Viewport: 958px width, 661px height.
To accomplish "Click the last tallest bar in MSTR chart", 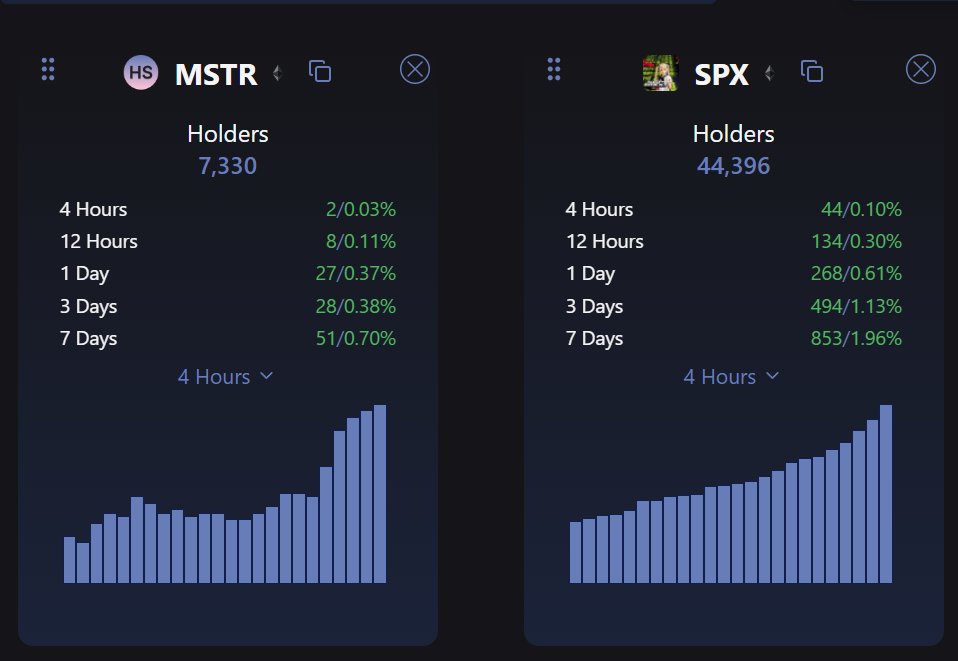I will (380, 494).
